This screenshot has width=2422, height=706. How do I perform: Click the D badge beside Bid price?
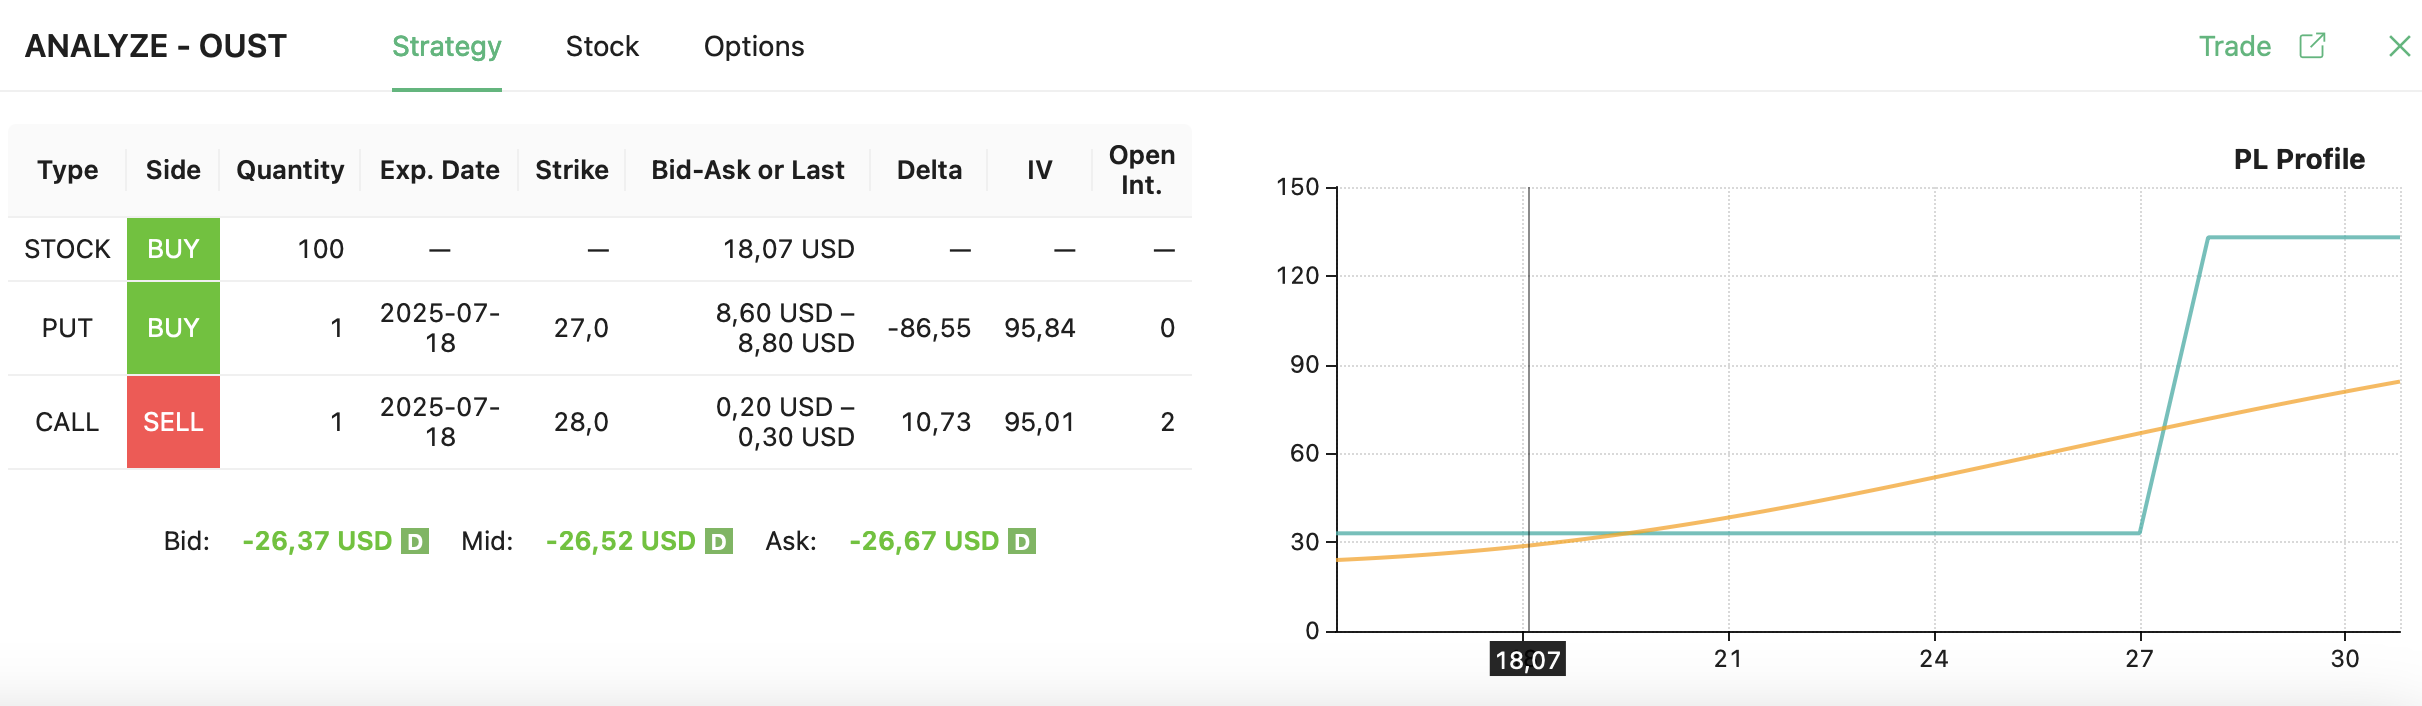click(414, 541)
